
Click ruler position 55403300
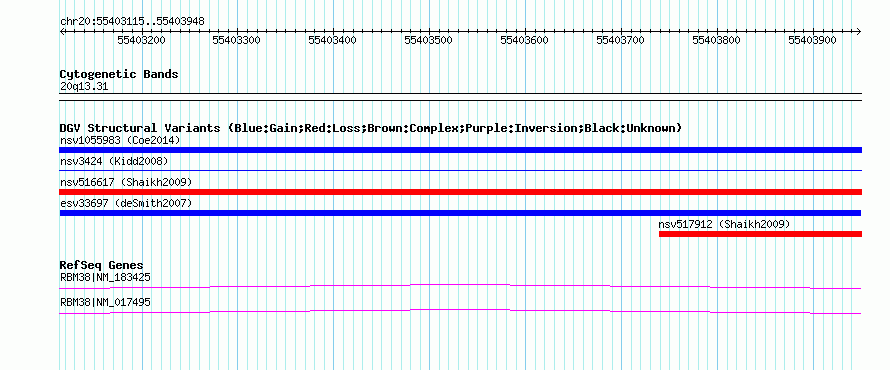coord(237,40)
